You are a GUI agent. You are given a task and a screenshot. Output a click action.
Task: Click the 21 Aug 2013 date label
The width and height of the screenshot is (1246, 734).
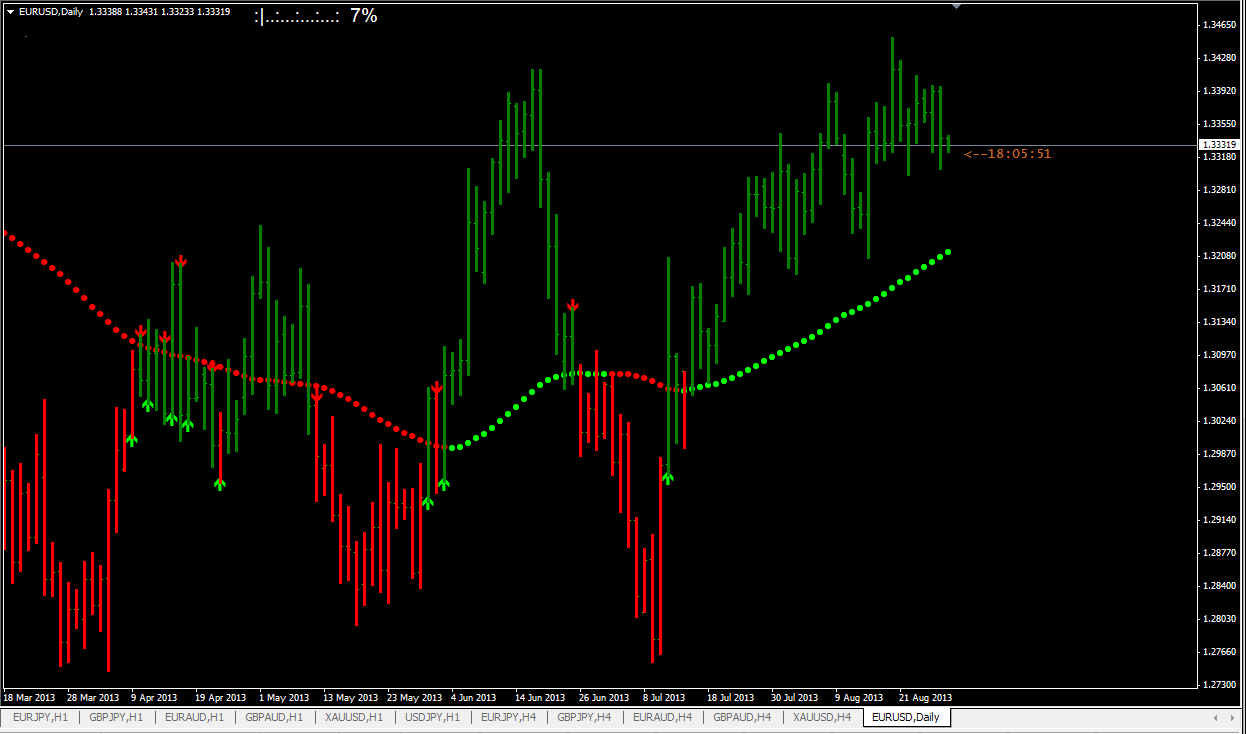tap(926, 697)
